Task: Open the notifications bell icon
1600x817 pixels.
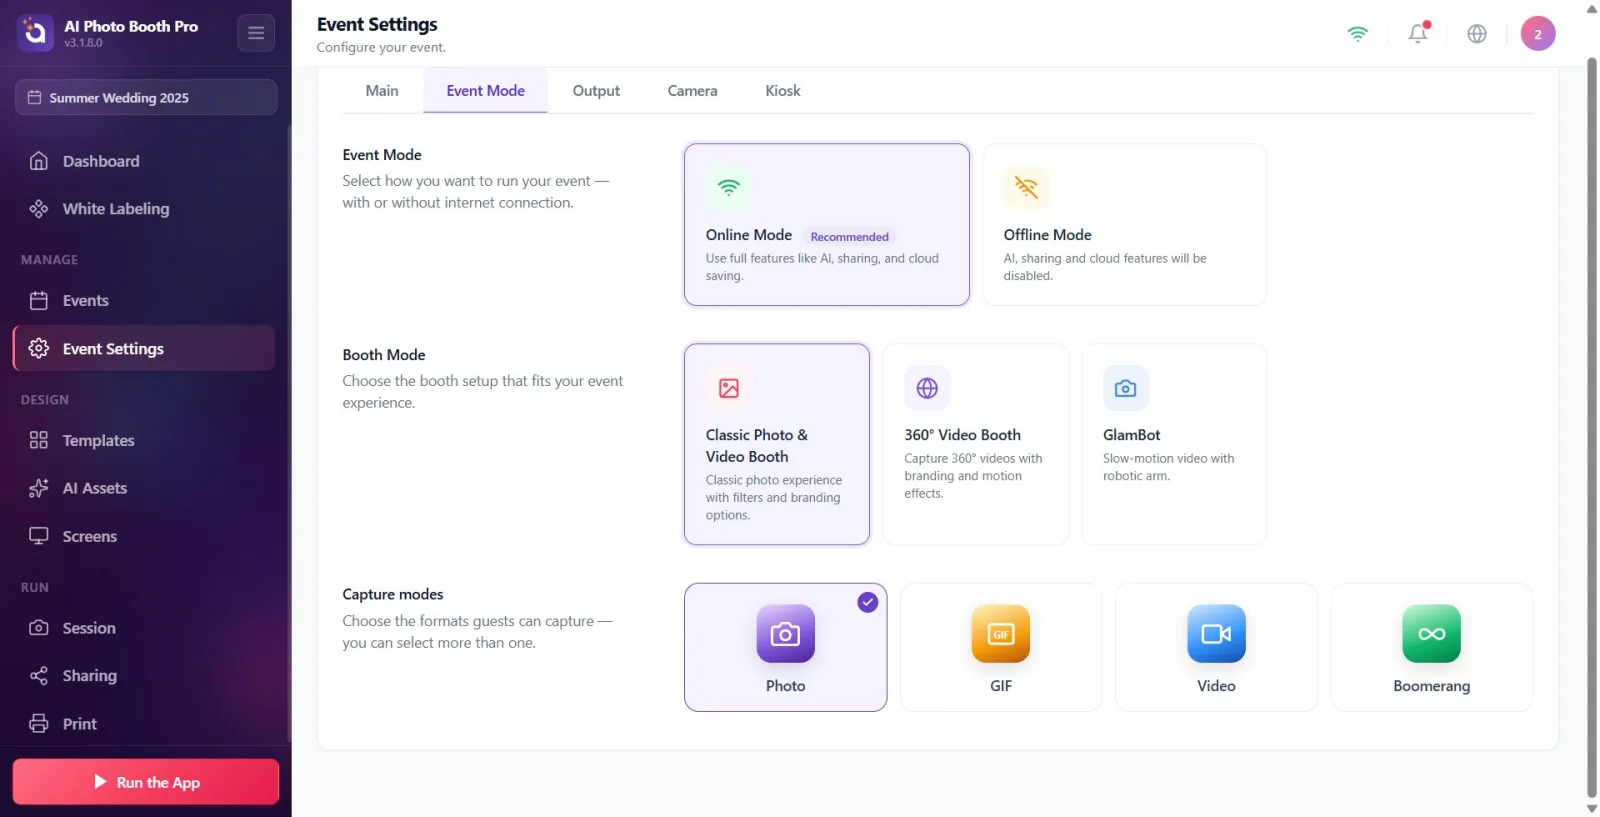Action: point(1418,33)
